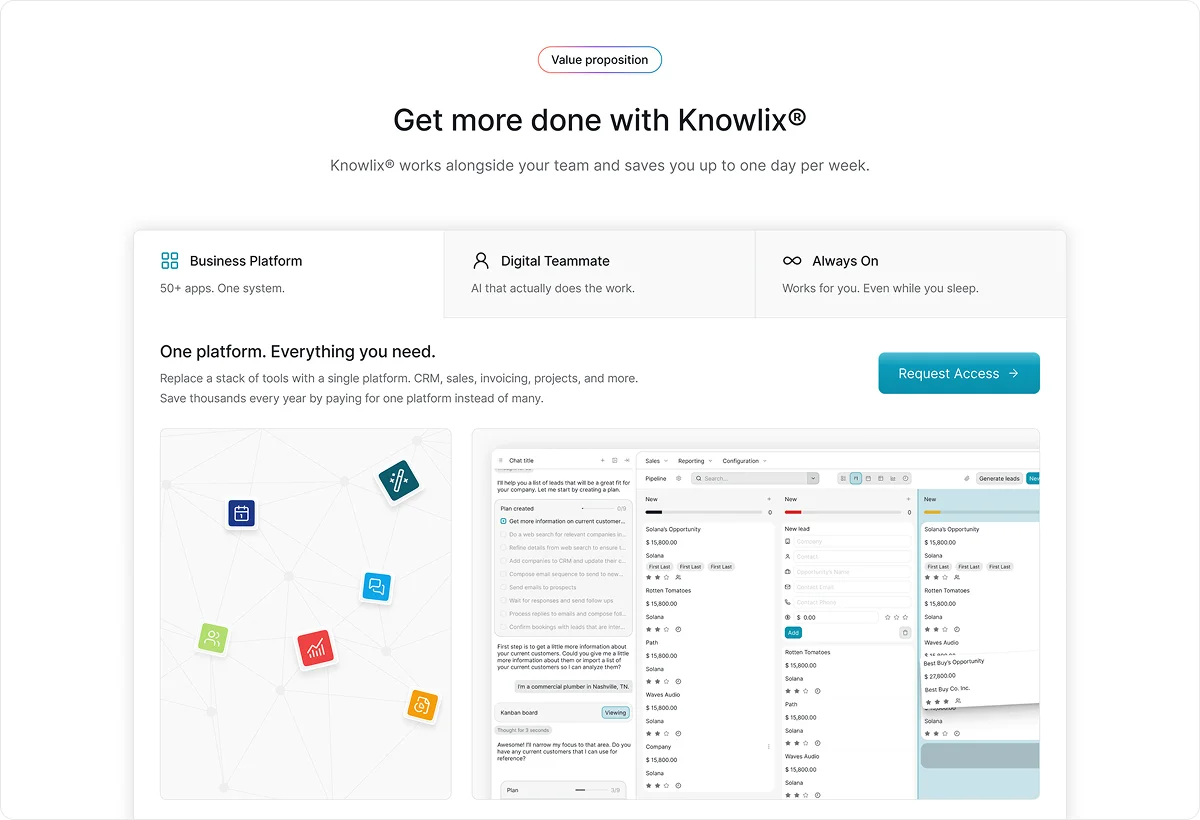Click the bar chart view icon
Image resolution: width=1200 pixels, height=820 pixels.
[893, 478]
